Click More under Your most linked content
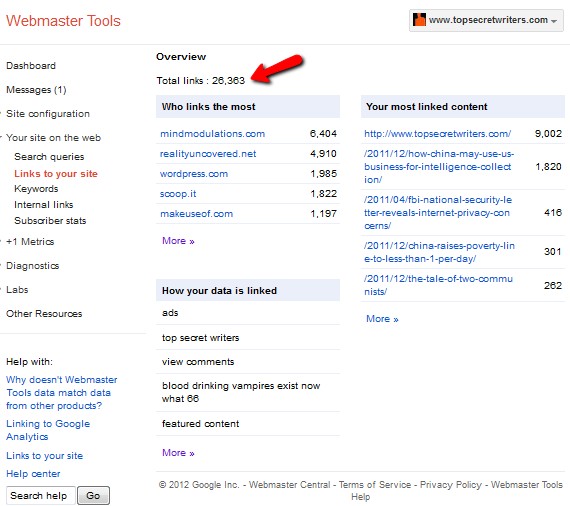570x506 pixels. (x=382, y=319)
